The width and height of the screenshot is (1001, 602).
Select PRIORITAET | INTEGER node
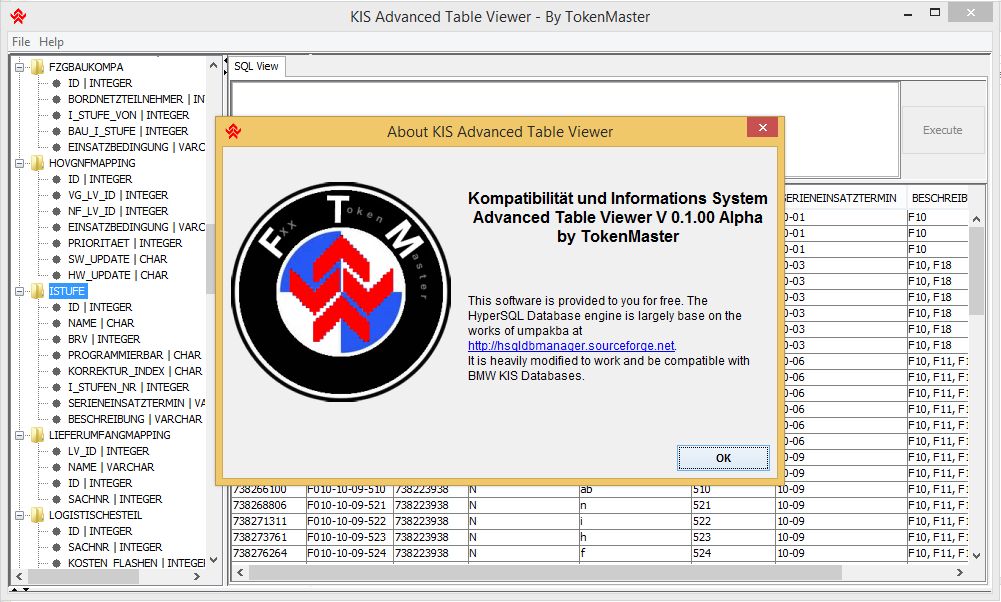[x=125, y=243]
